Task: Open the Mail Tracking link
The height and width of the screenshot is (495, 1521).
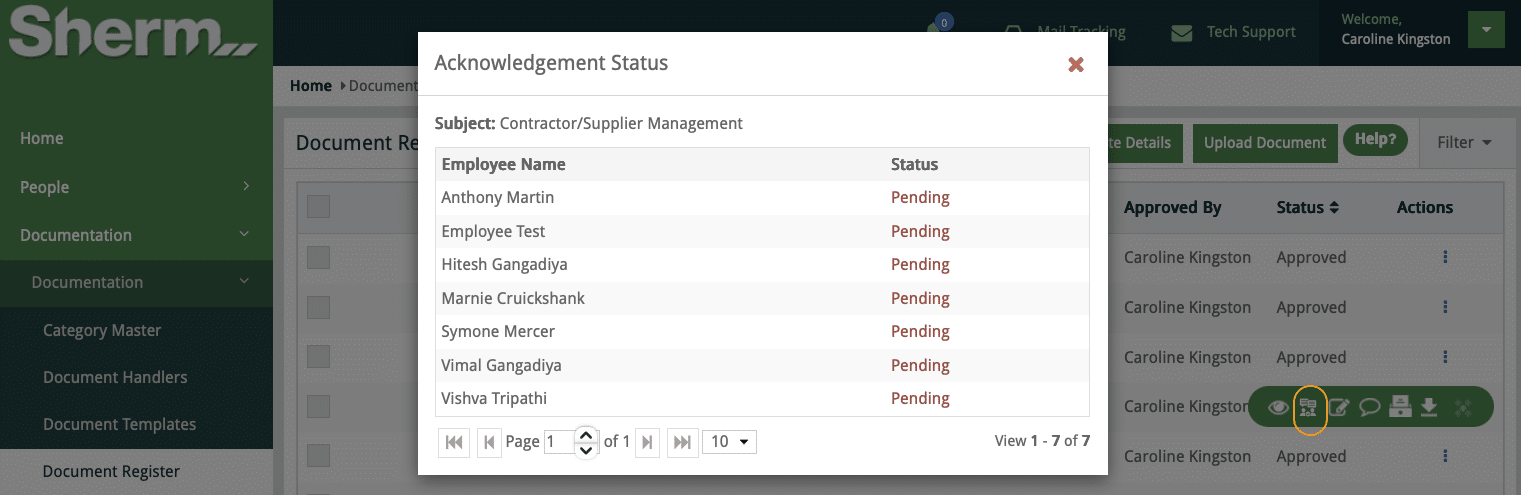Action: [x=1081, y=32]
